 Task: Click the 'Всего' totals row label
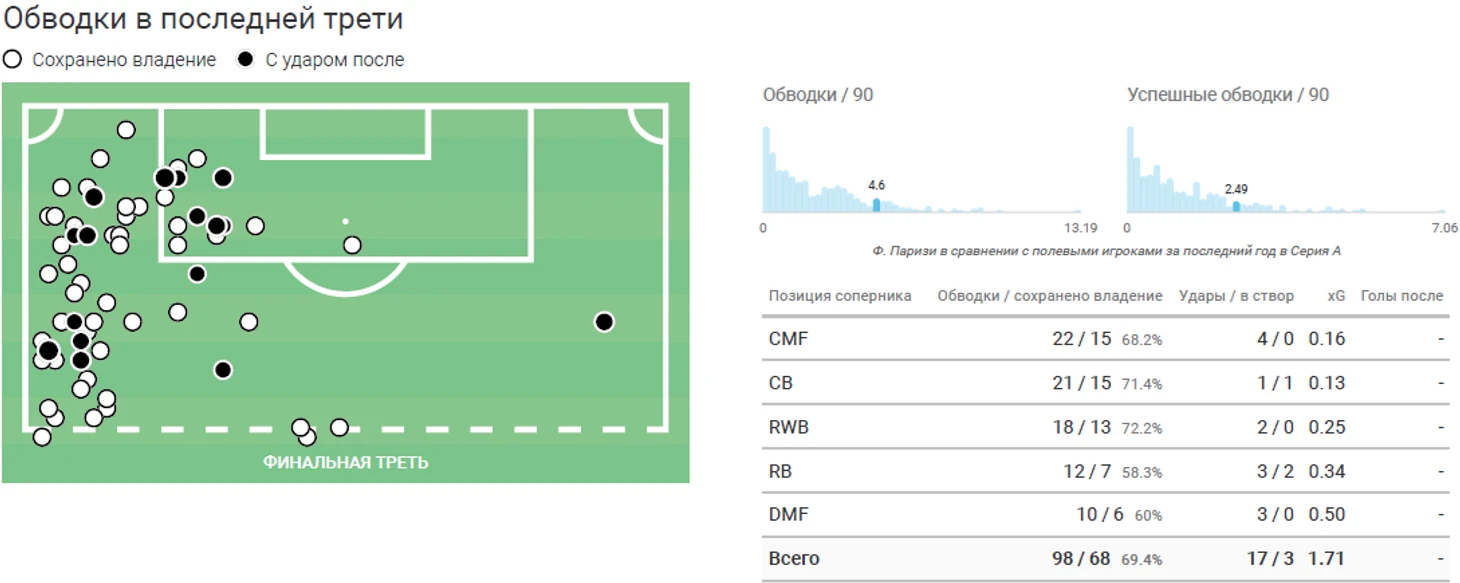point(793,558)
